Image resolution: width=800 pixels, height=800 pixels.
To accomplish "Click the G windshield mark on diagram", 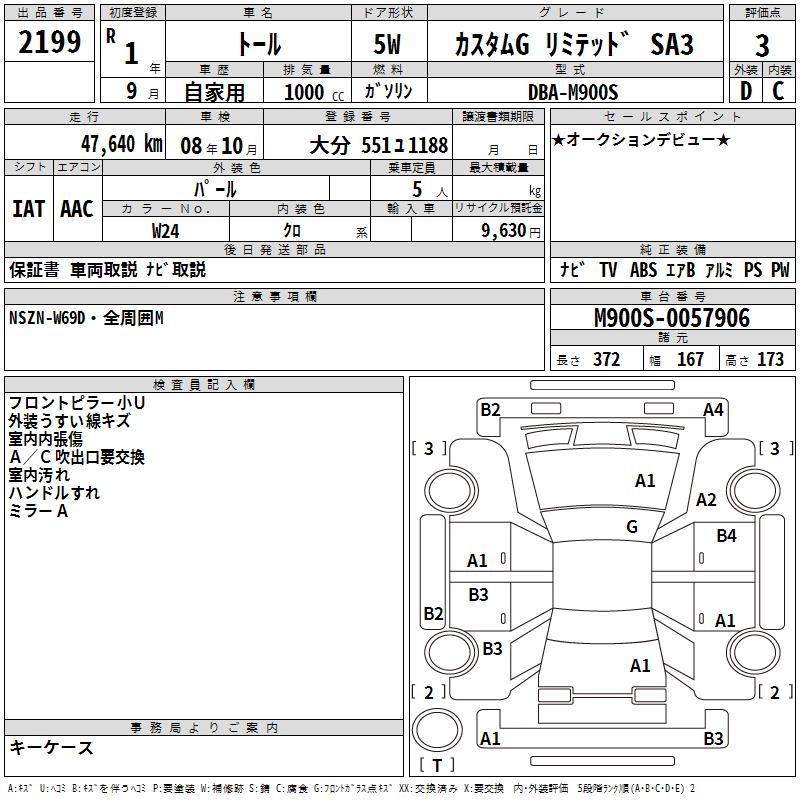I will click(x=632, y=527).
